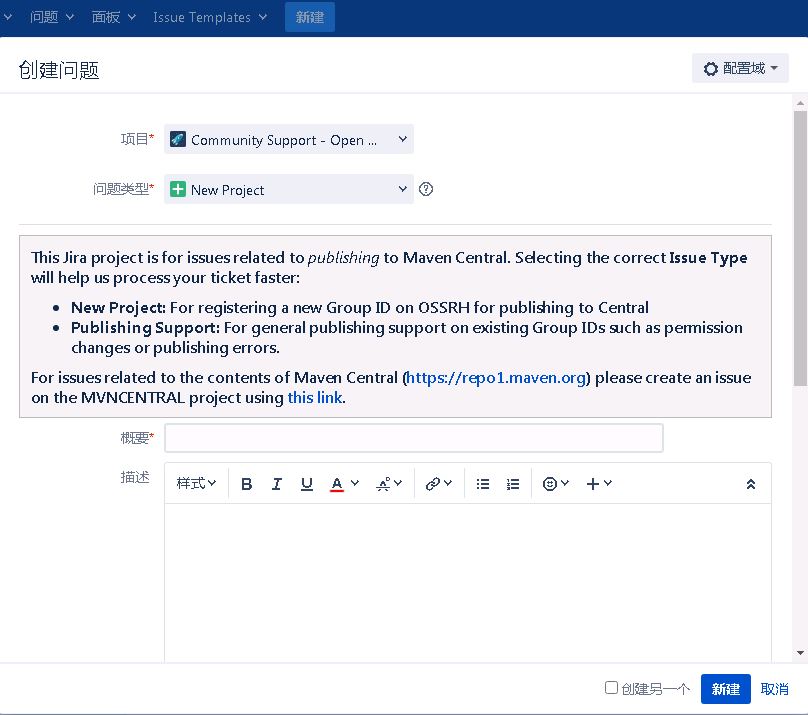Click the issue type help icon

[426, 189]
